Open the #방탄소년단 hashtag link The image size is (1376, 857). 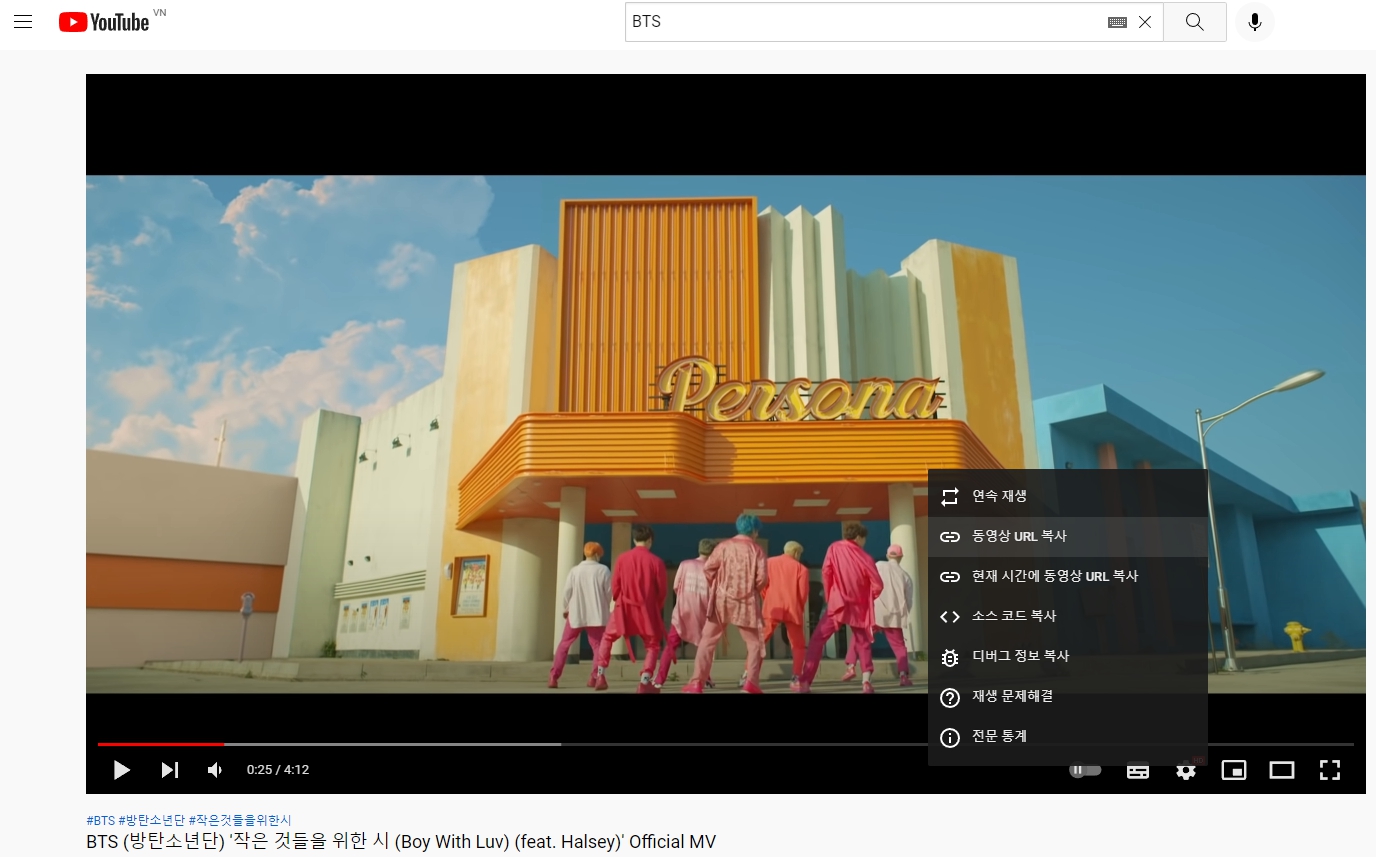(151, 821)
